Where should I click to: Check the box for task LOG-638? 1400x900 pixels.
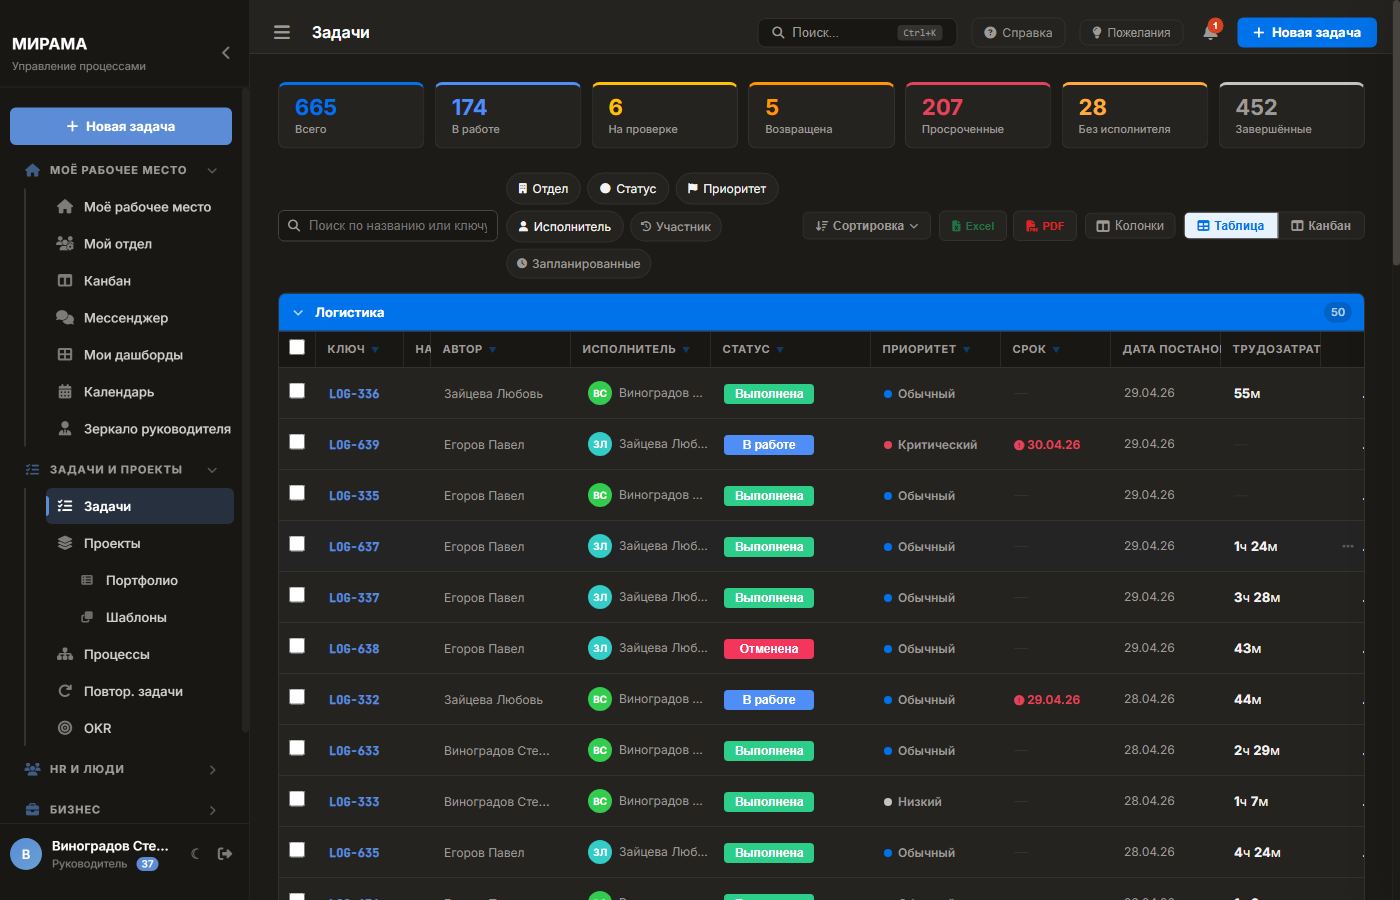[297, 646]
